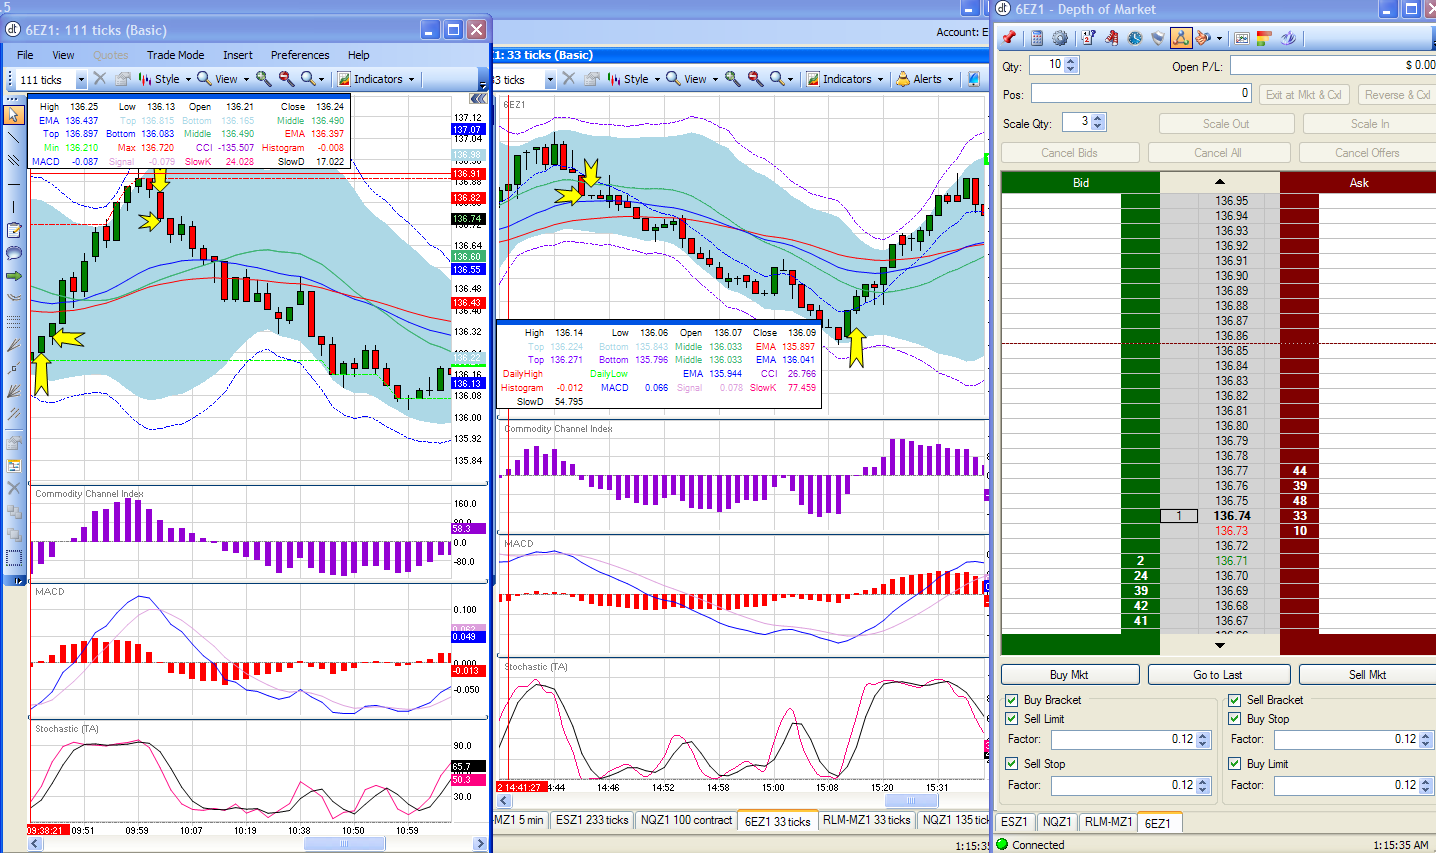
Task: Expand Indicators dropdown arrow in 111 ticks chart
Action: click(x=411, y=80)
